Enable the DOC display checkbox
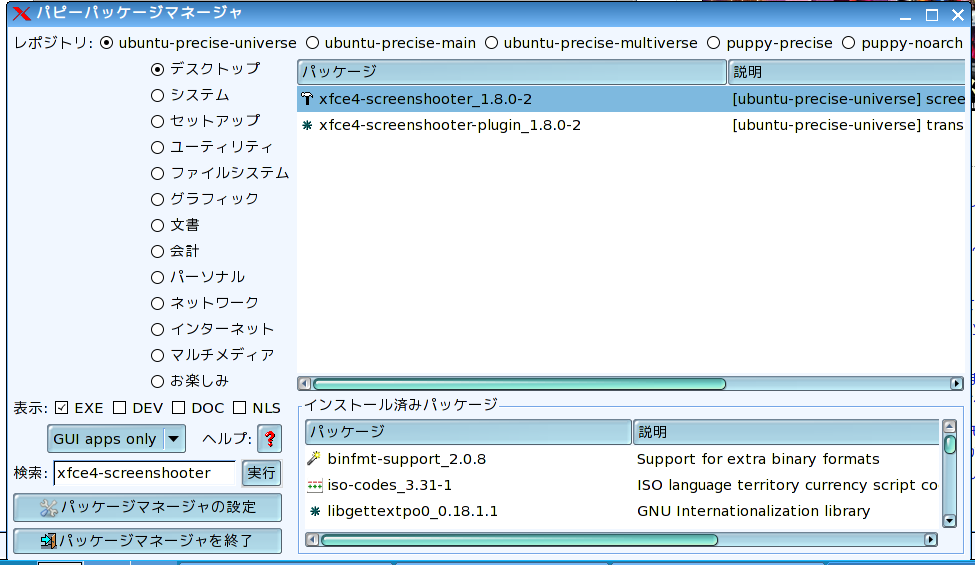Viewport: 975px width, 565px height. (178, 408)
